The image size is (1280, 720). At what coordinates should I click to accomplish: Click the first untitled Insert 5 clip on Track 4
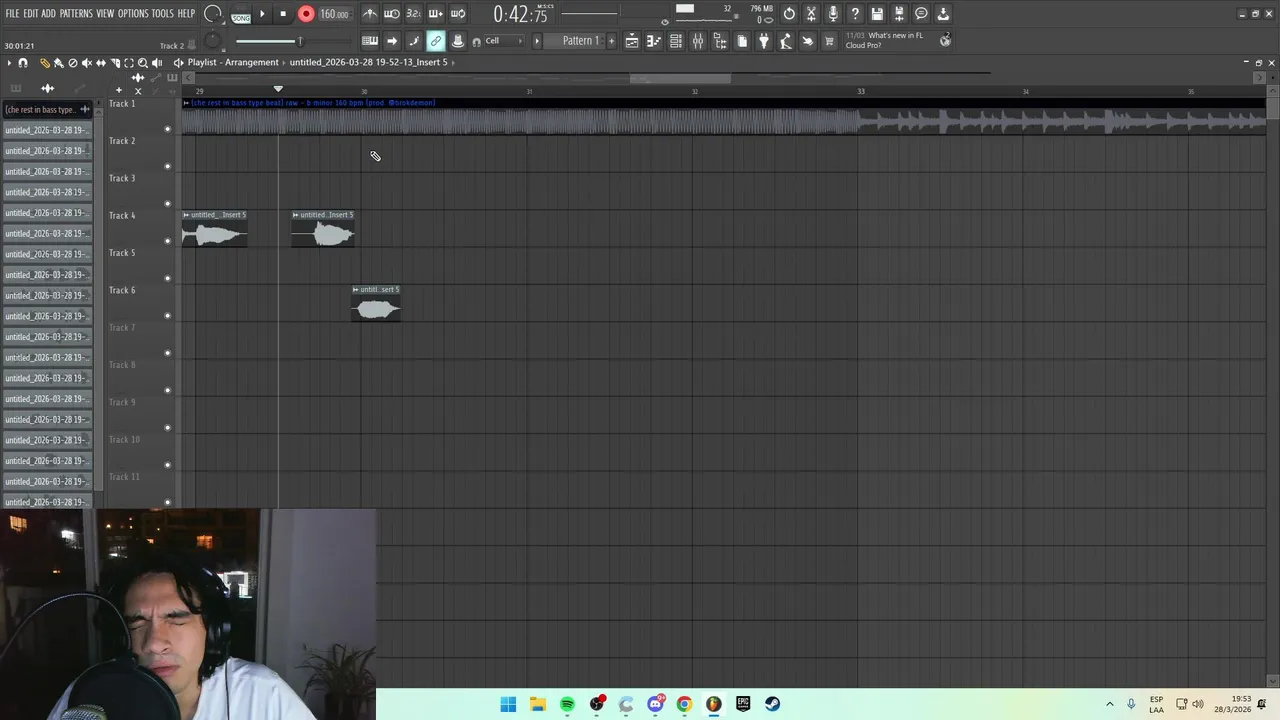click(214, 229)
